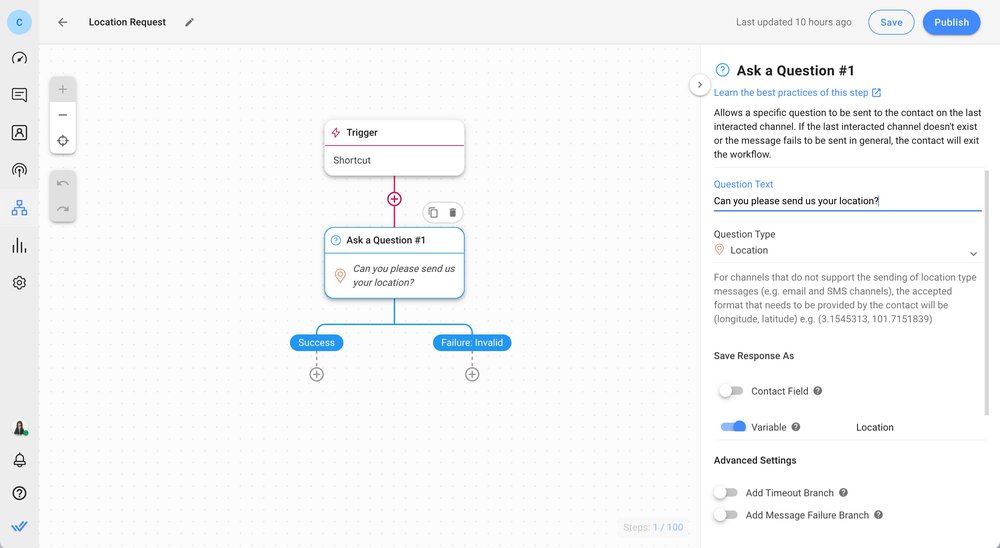This screenshot has width=1000, height=548.
Task: Collapse the right settings panel
Action: [x=699, y=85]
